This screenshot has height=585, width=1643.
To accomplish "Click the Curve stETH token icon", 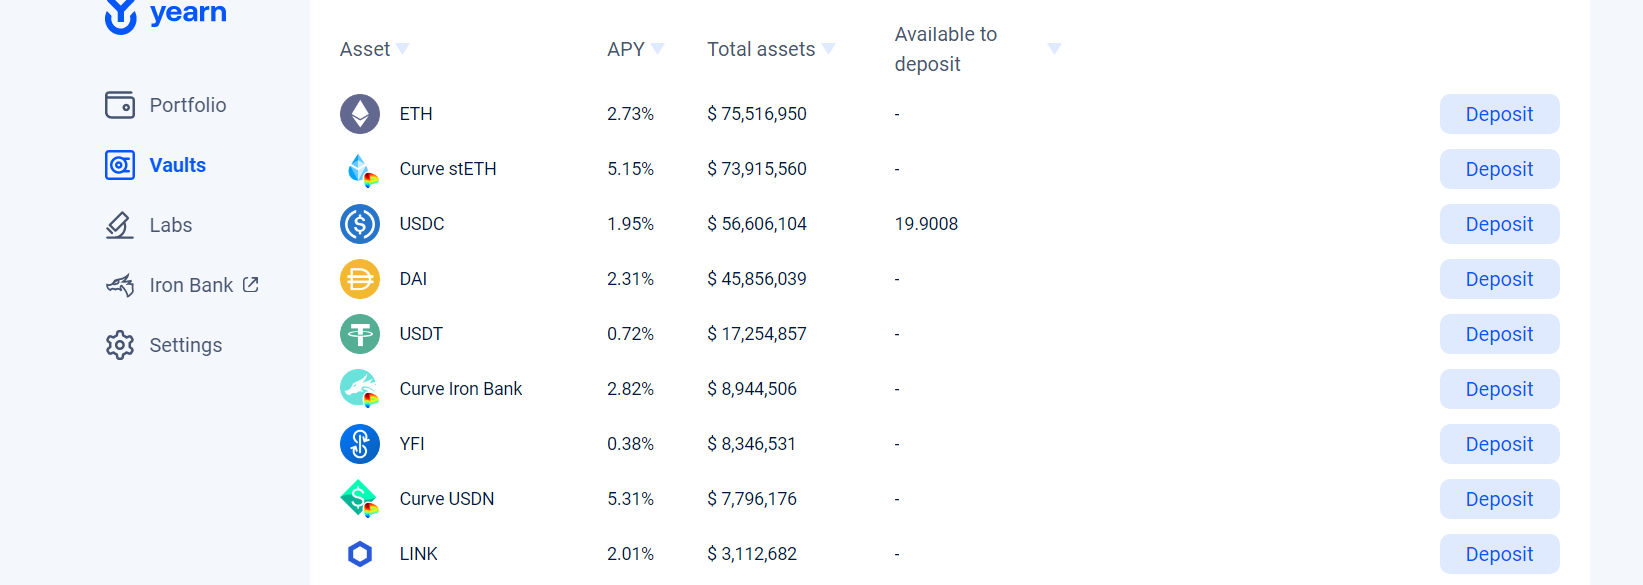I will pyautogui.click(x=362, y=170).
